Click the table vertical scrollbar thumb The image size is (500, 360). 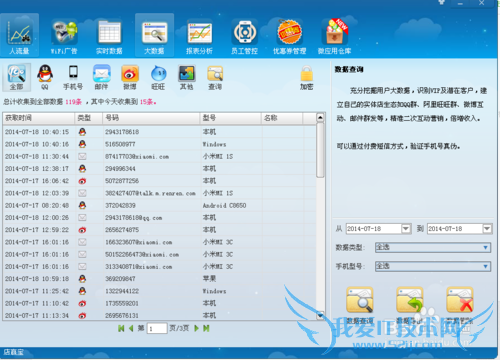320,150
